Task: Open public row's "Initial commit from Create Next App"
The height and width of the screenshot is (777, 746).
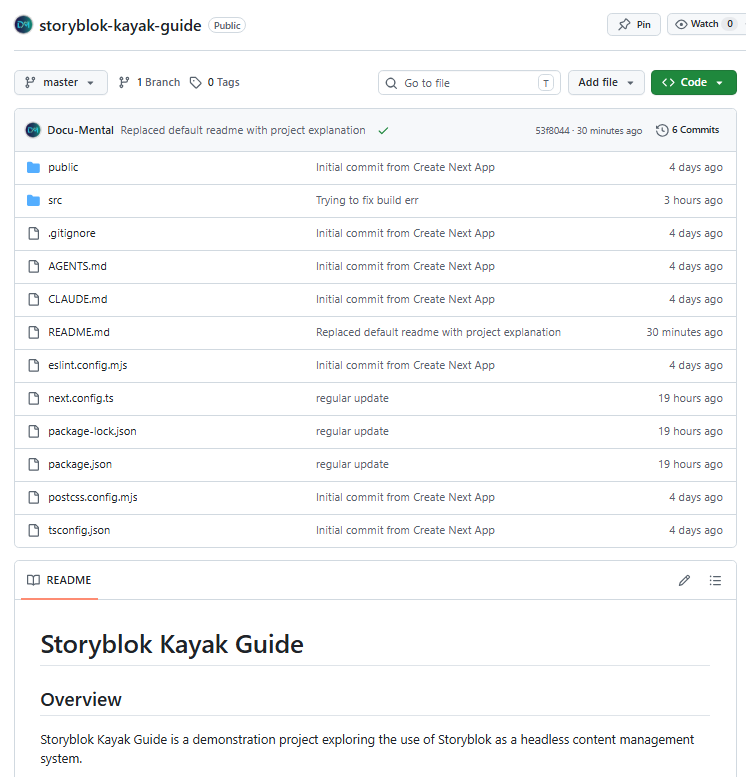Action: pyautogui.click(x=405, y=167)
